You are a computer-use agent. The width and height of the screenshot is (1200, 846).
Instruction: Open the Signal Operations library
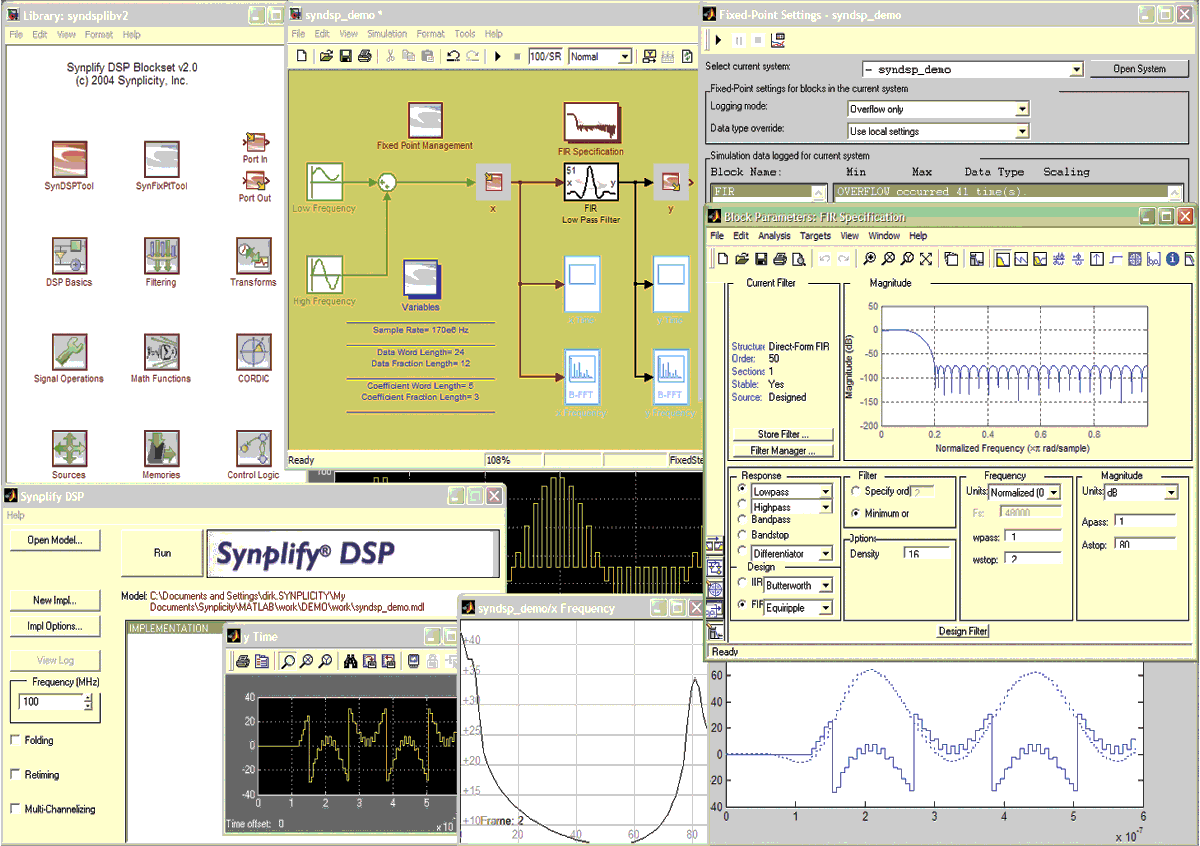click(x=69, y=352)
